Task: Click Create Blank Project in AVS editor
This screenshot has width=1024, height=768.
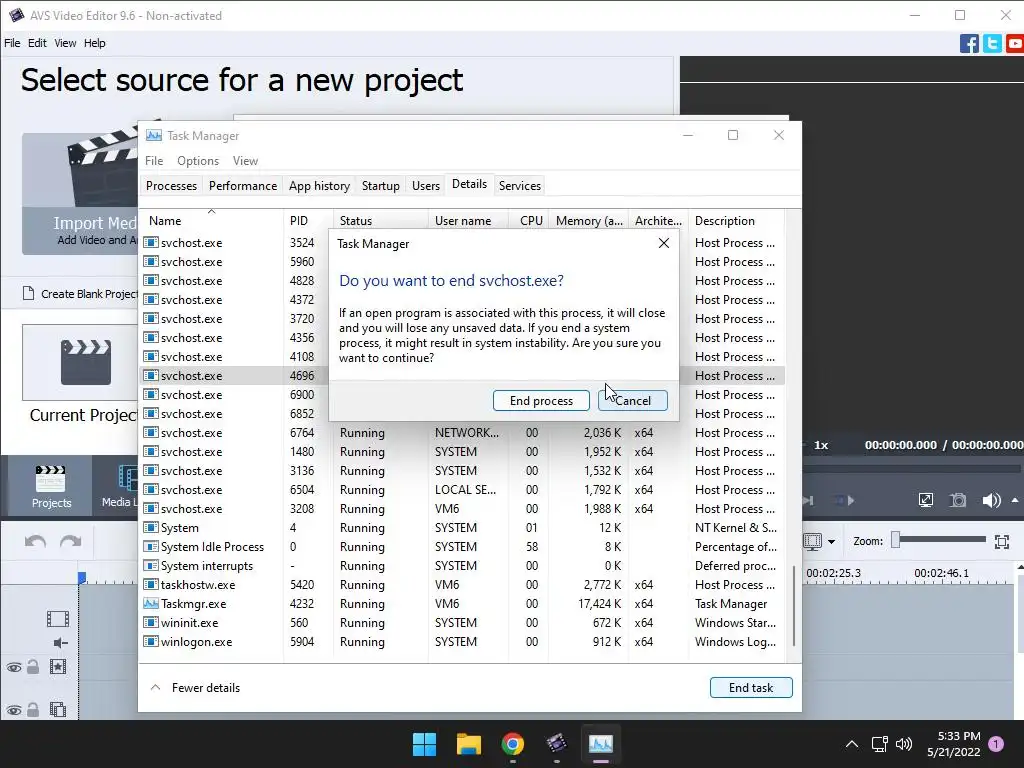Action: point(80,294)
